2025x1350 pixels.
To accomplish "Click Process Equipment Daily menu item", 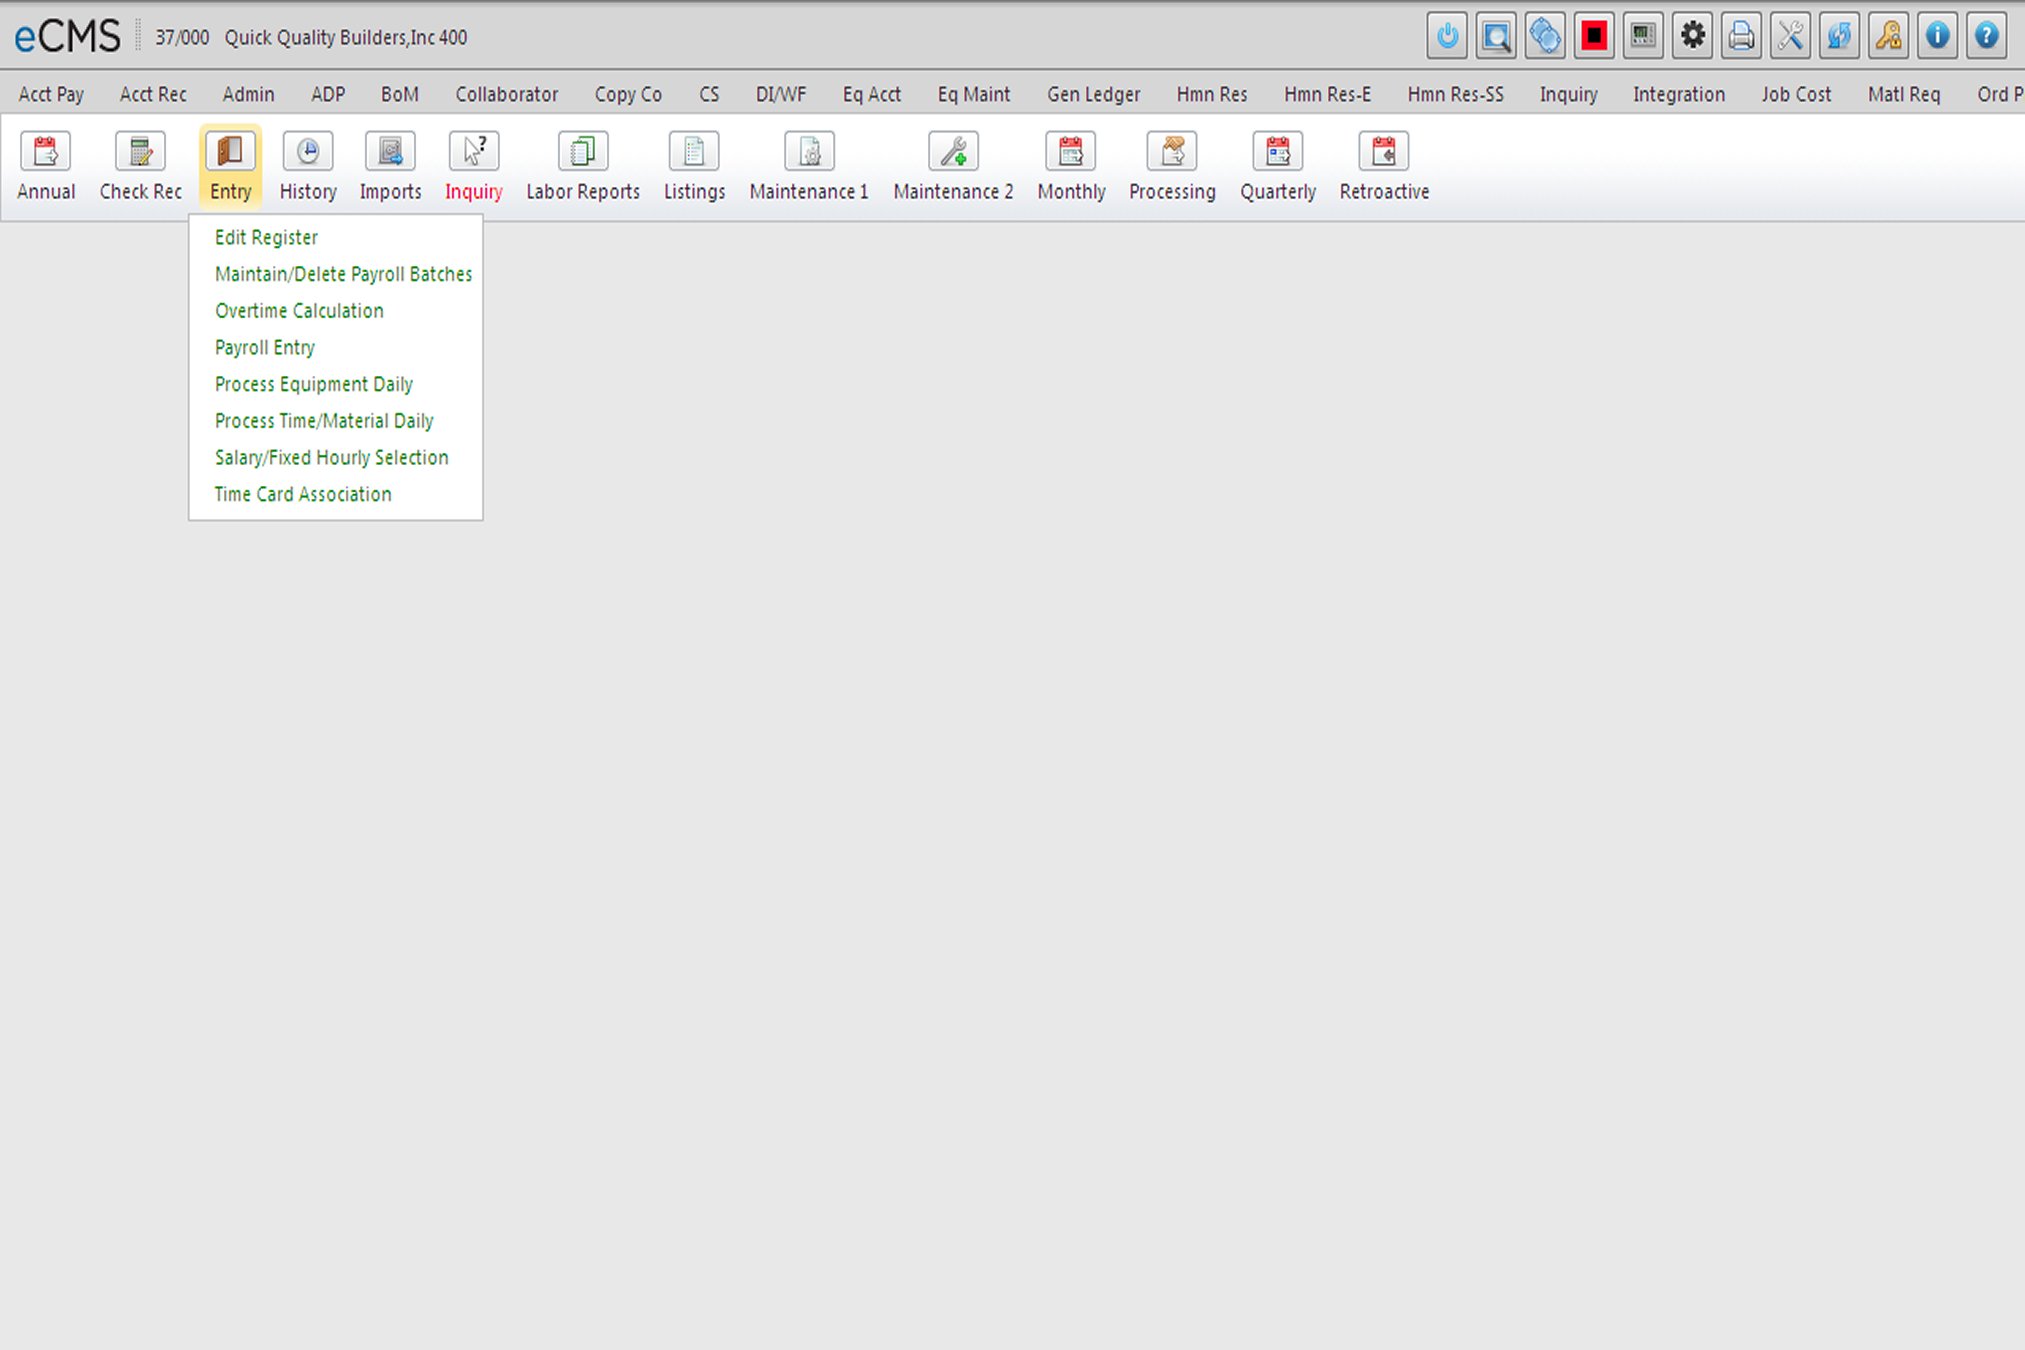I will 313,384.
